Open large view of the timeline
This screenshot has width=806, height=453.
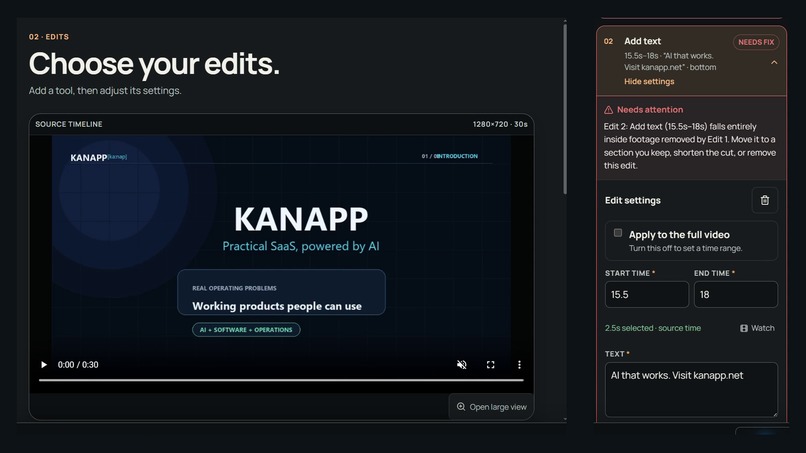491,407
